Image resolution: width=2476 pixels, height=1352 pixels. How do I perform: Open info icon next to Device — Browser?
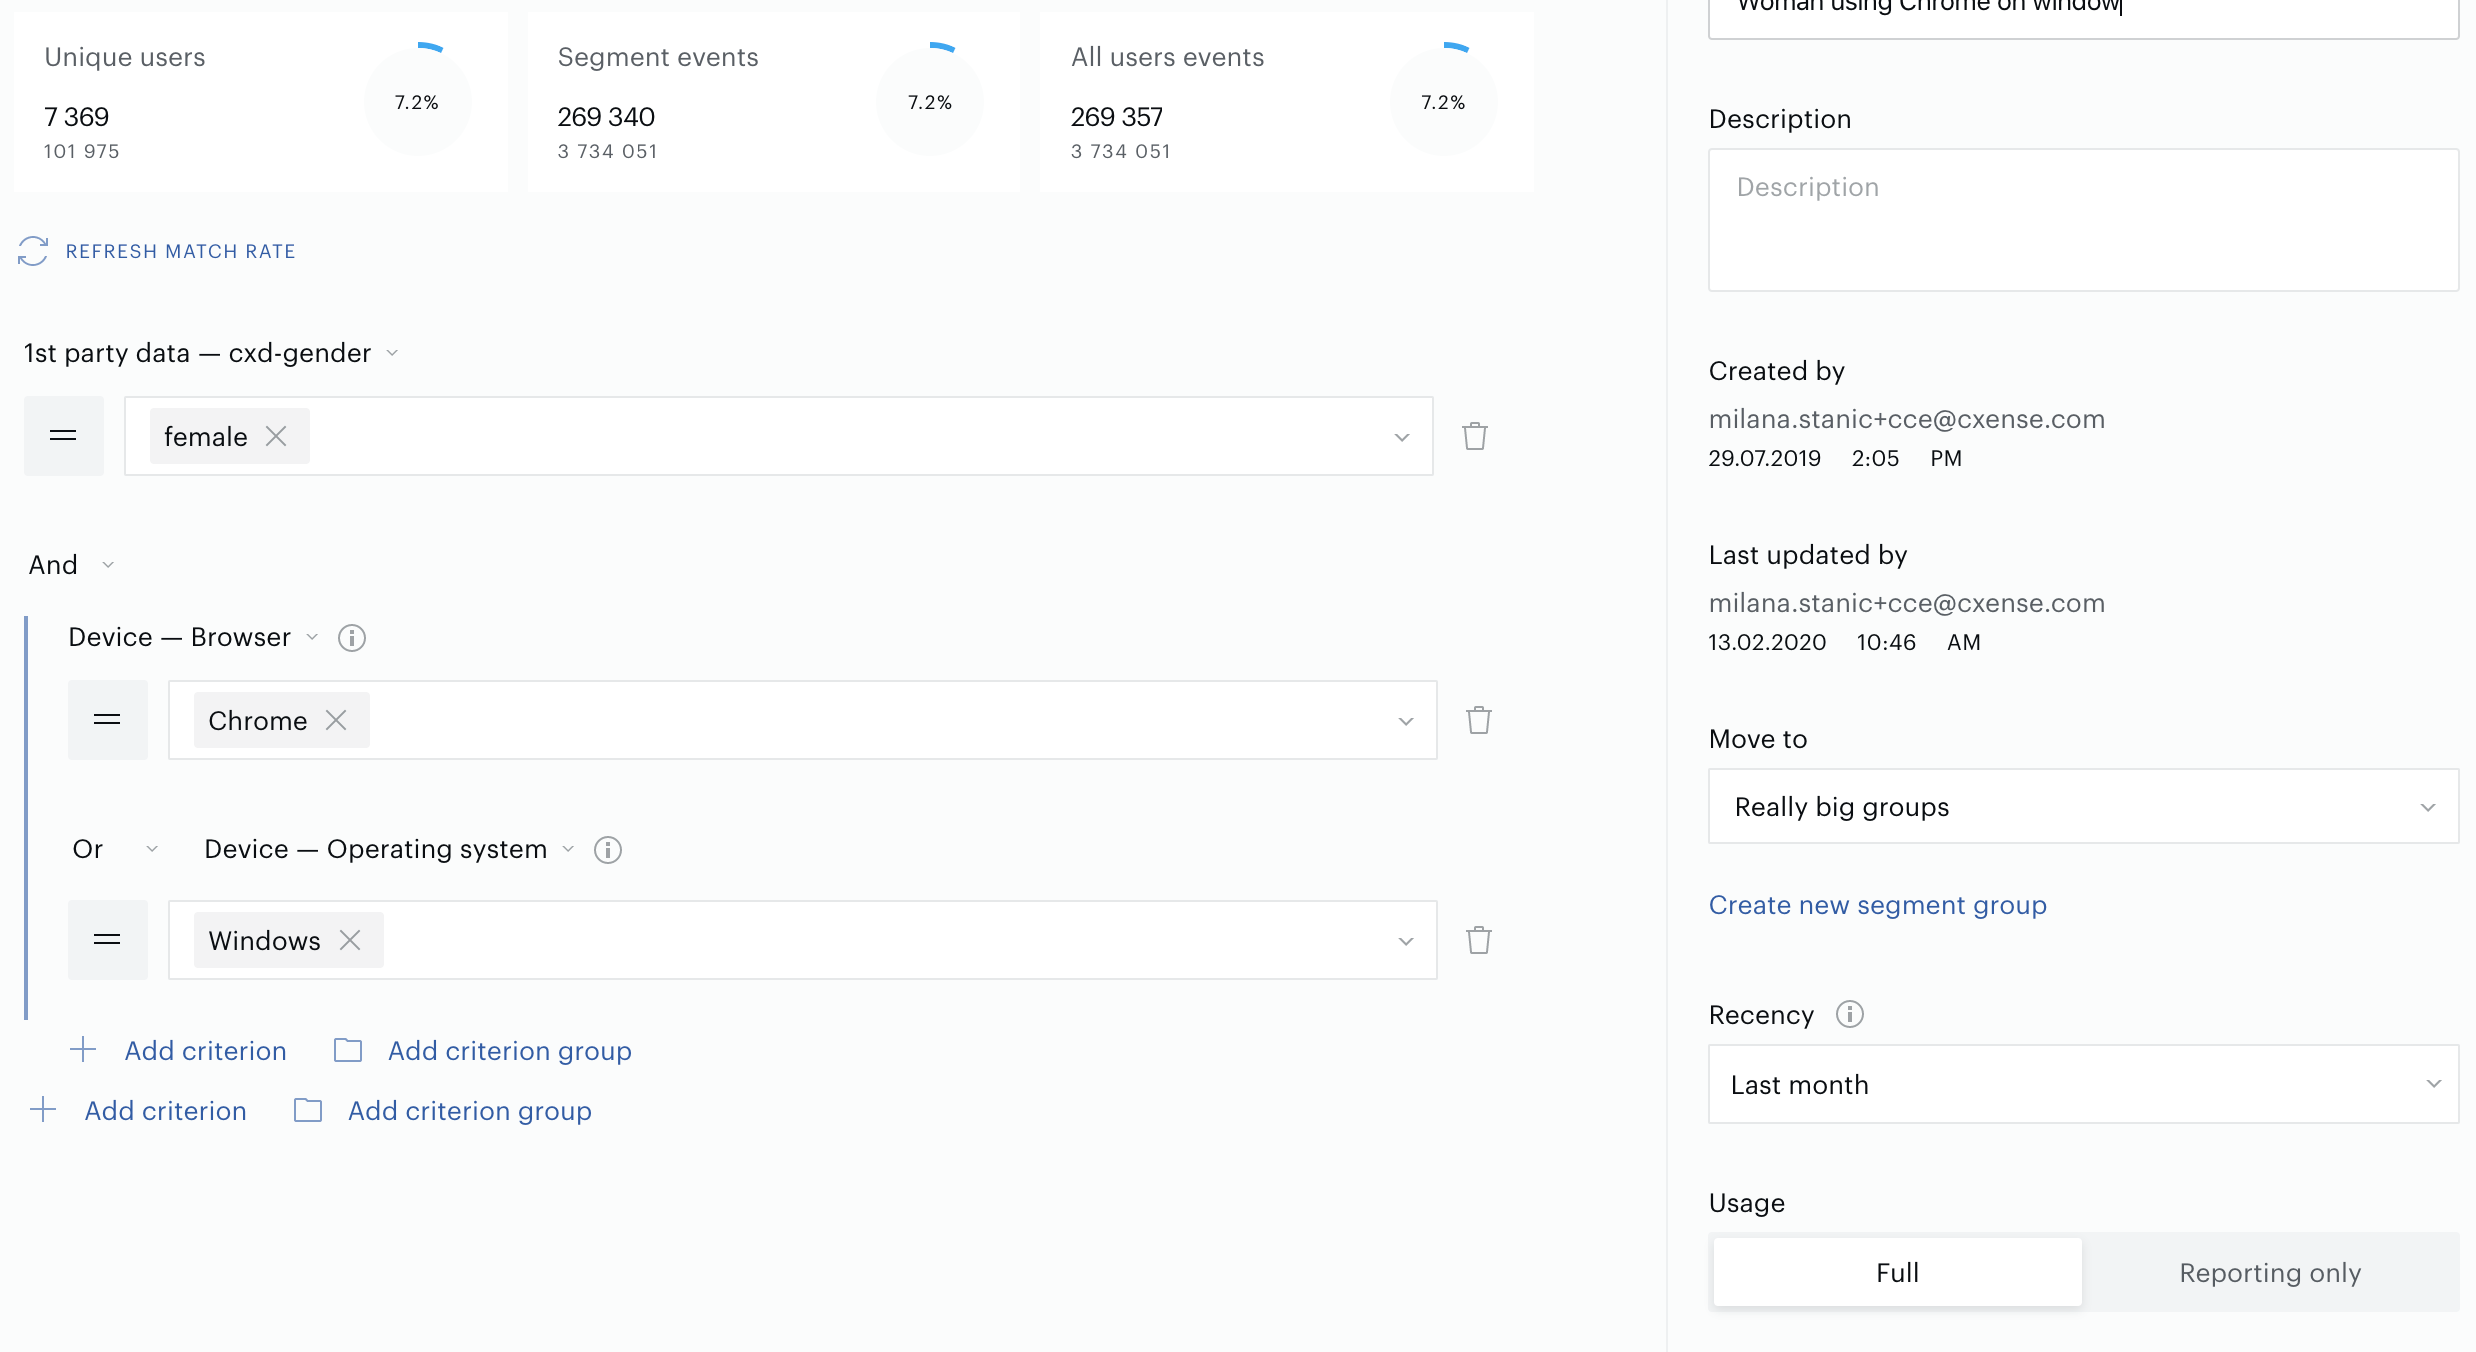pos(352,638)
